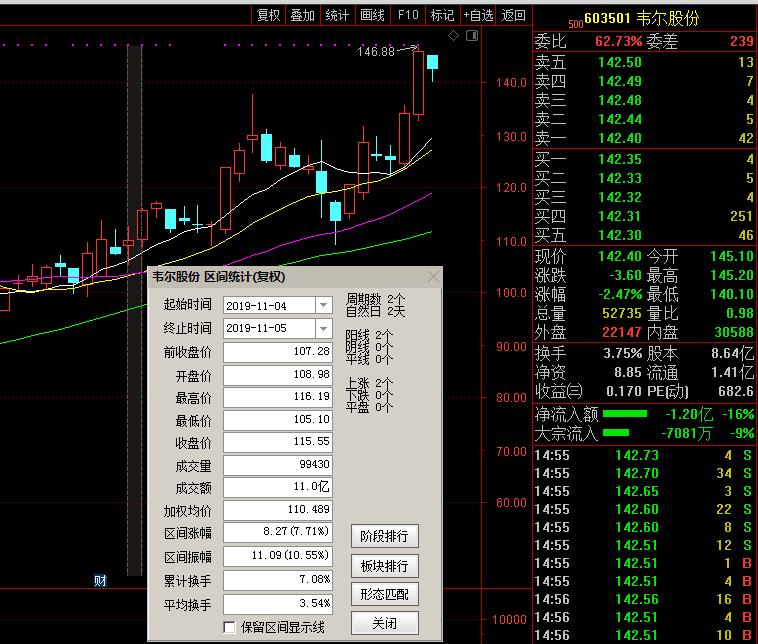Click the 累计换手 field showing 7.08%

coord(277,580)
